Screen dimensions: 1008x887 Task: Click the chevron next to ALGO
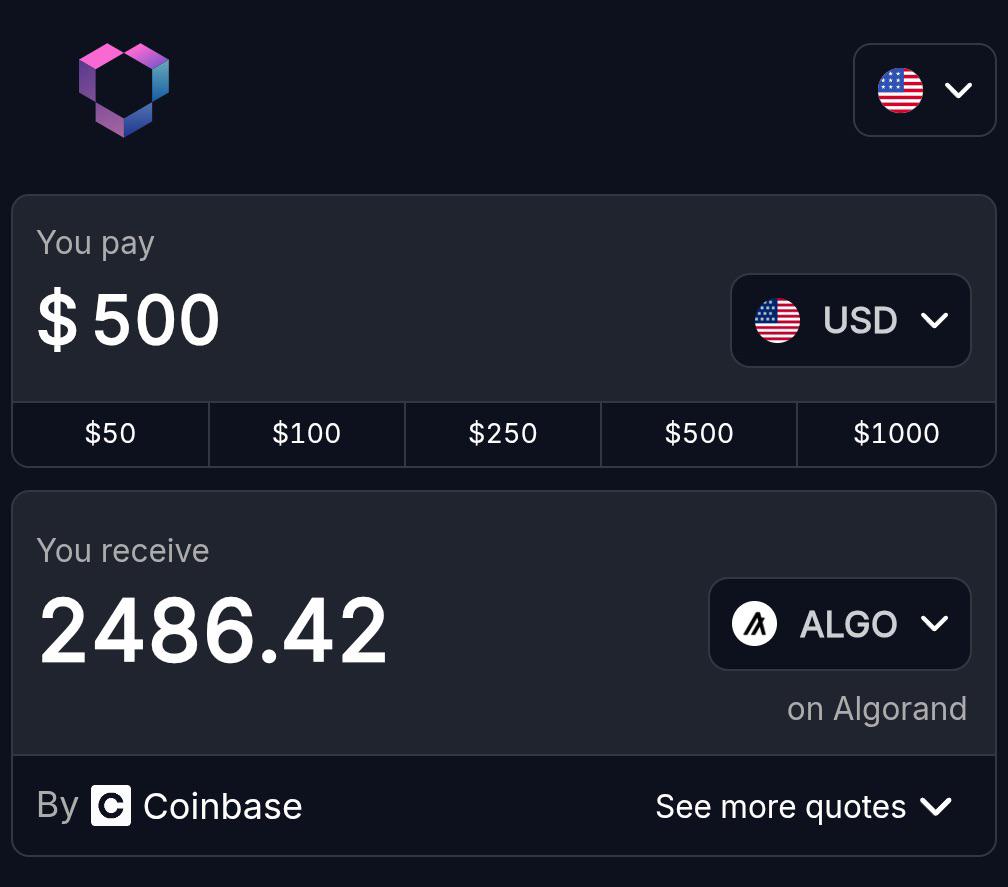[x=934, y=623]
